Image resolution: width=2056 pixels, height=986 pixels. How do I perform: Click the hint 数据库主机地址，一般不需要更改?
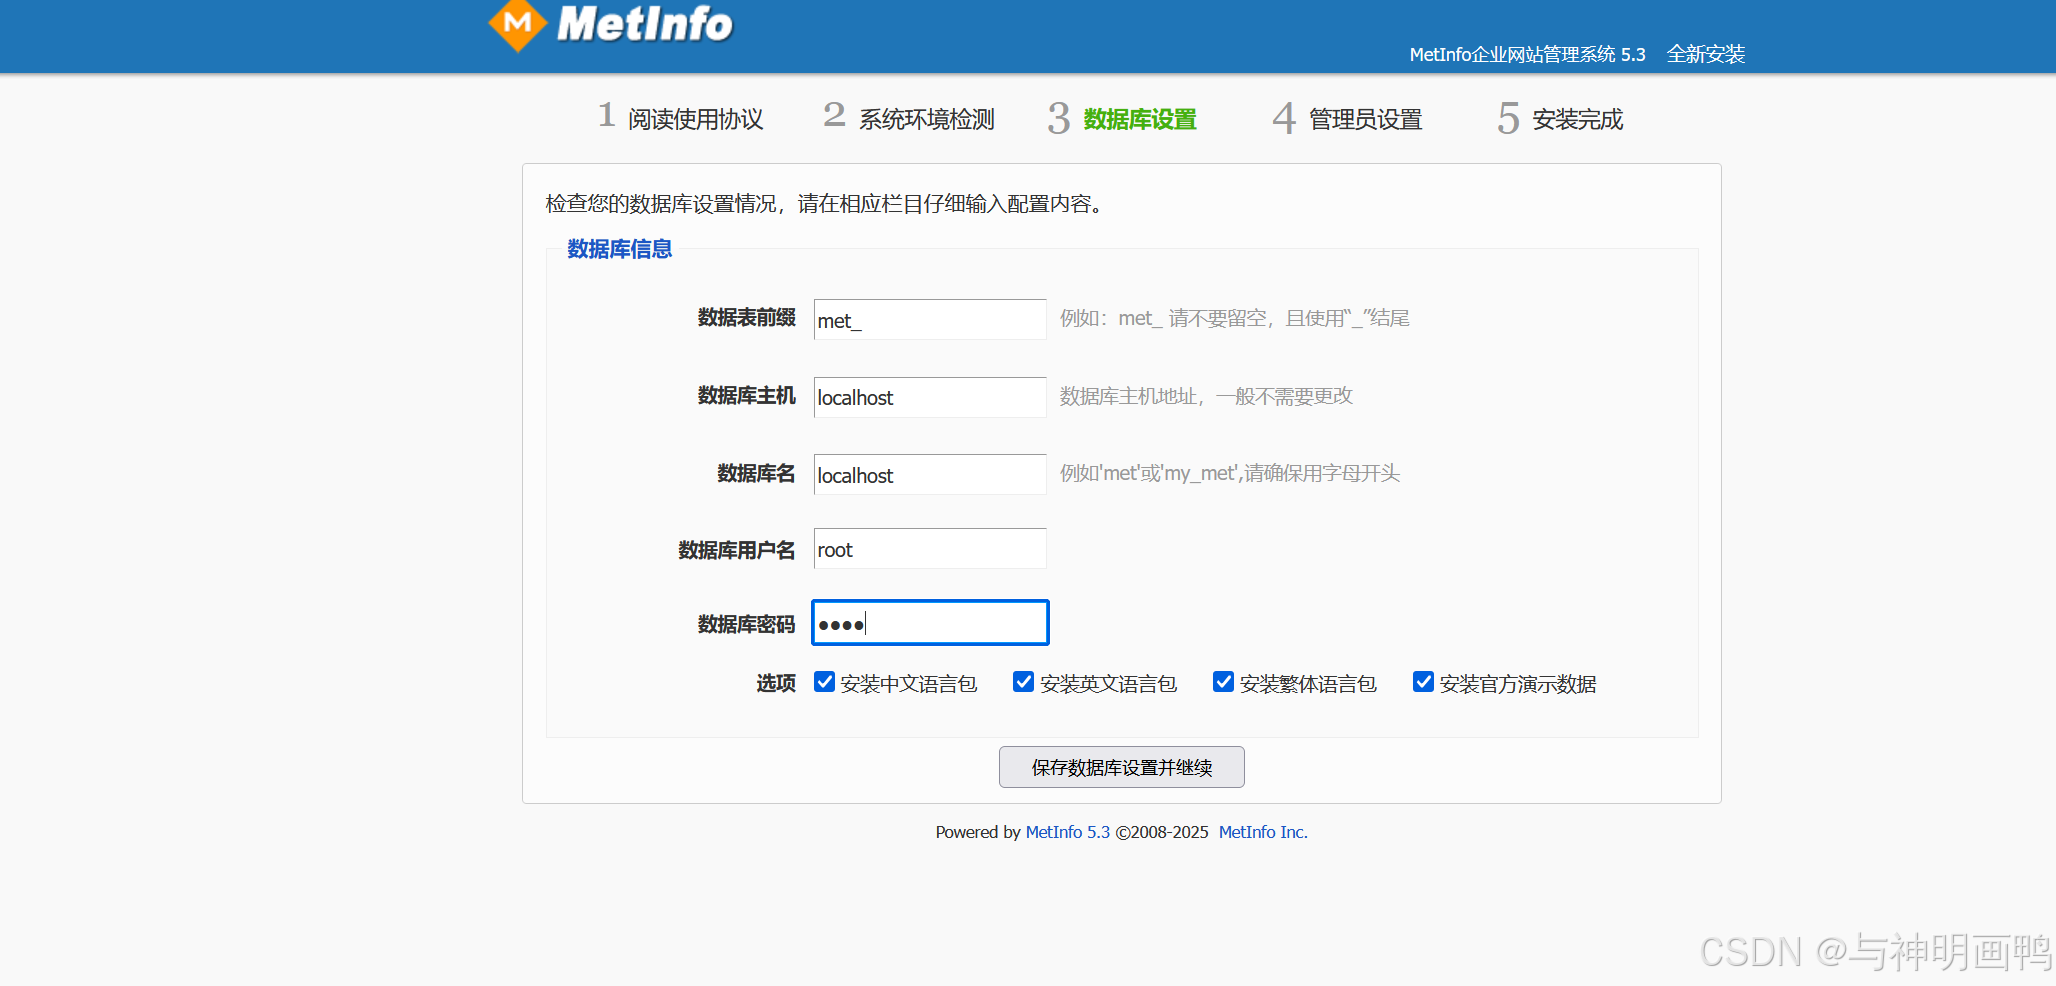1206,396
